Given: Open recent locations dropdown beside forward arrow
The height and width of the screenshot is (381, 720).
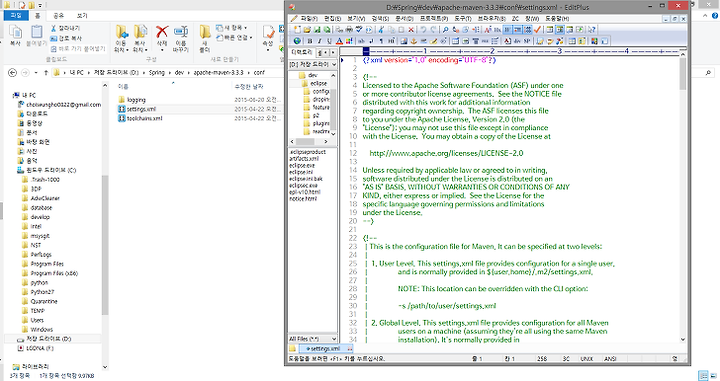Looking at the screenshot, I should pos(35,73).
